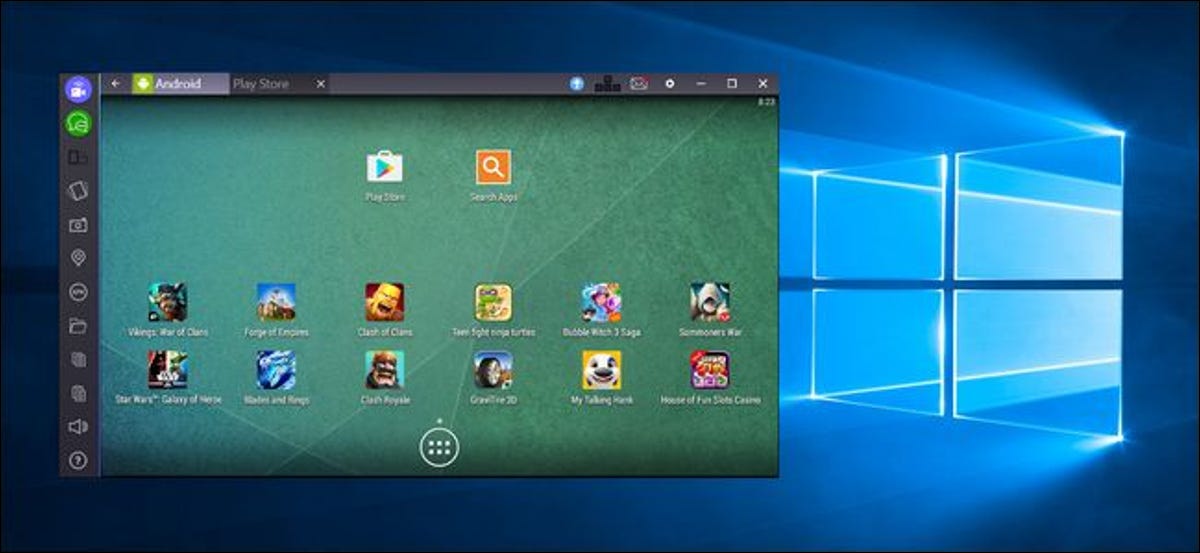The image size is (1200, 553).
Task: Click the rotate screen sidebar icon
Action: coord(78,190)
